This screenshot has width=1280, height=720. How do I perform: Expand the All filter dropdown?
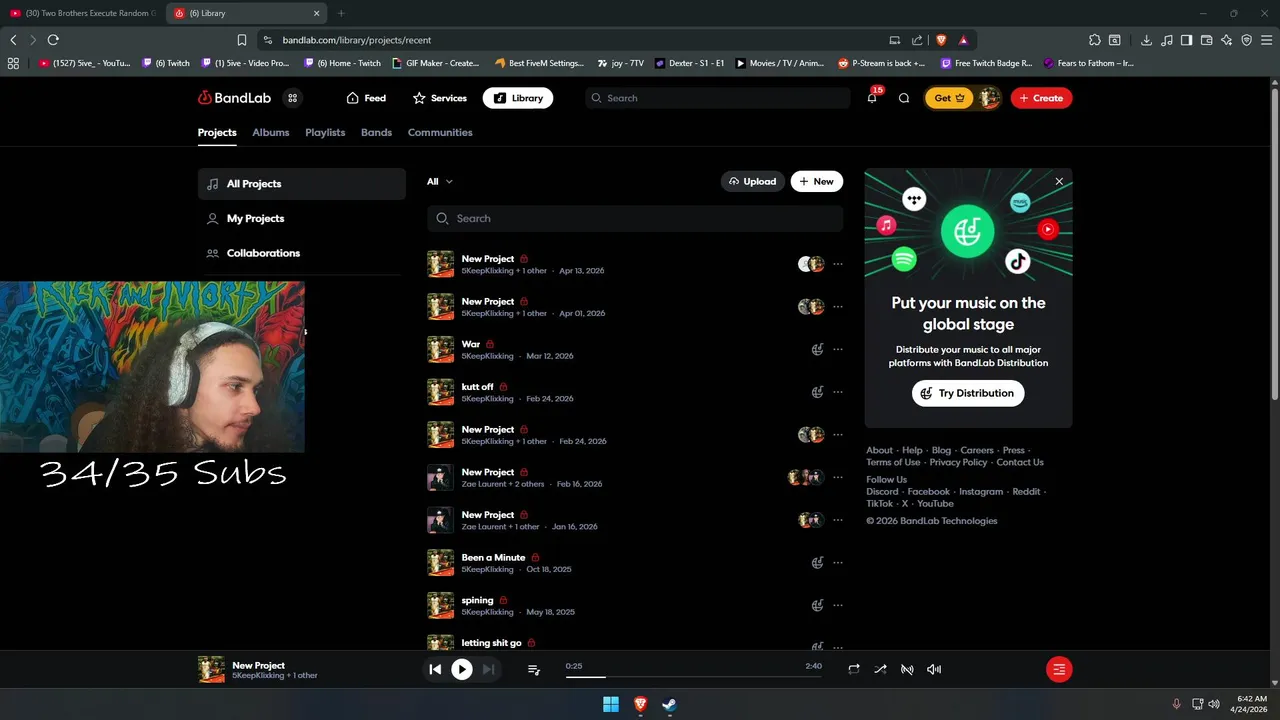click(439, 181)
